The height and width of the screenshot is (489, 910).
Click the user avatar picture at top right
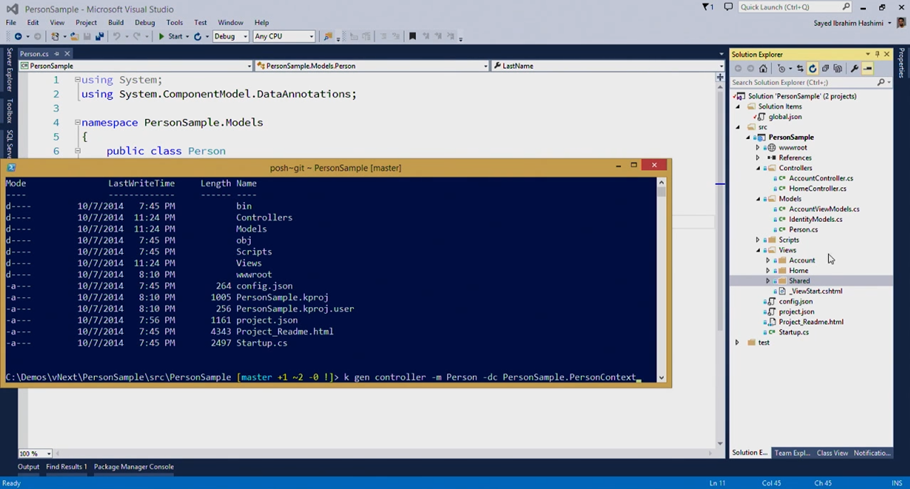point(901,23)
